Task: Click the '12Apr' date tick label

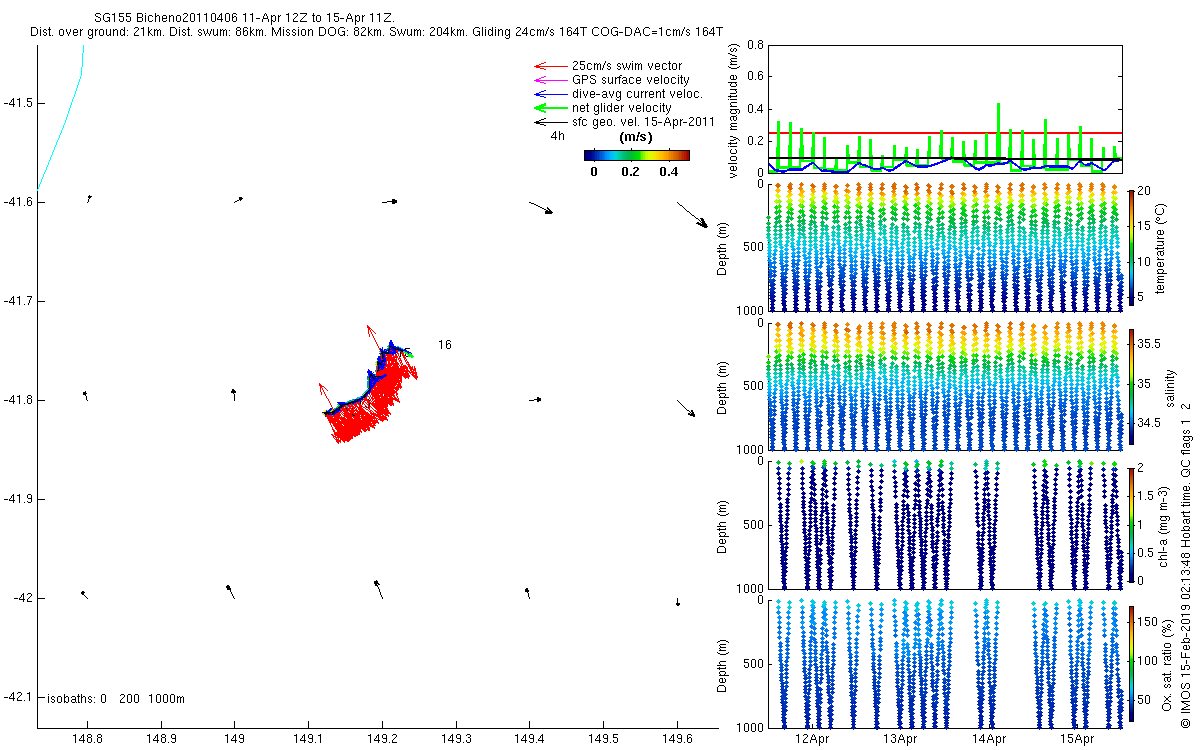Action: point(811,740)
